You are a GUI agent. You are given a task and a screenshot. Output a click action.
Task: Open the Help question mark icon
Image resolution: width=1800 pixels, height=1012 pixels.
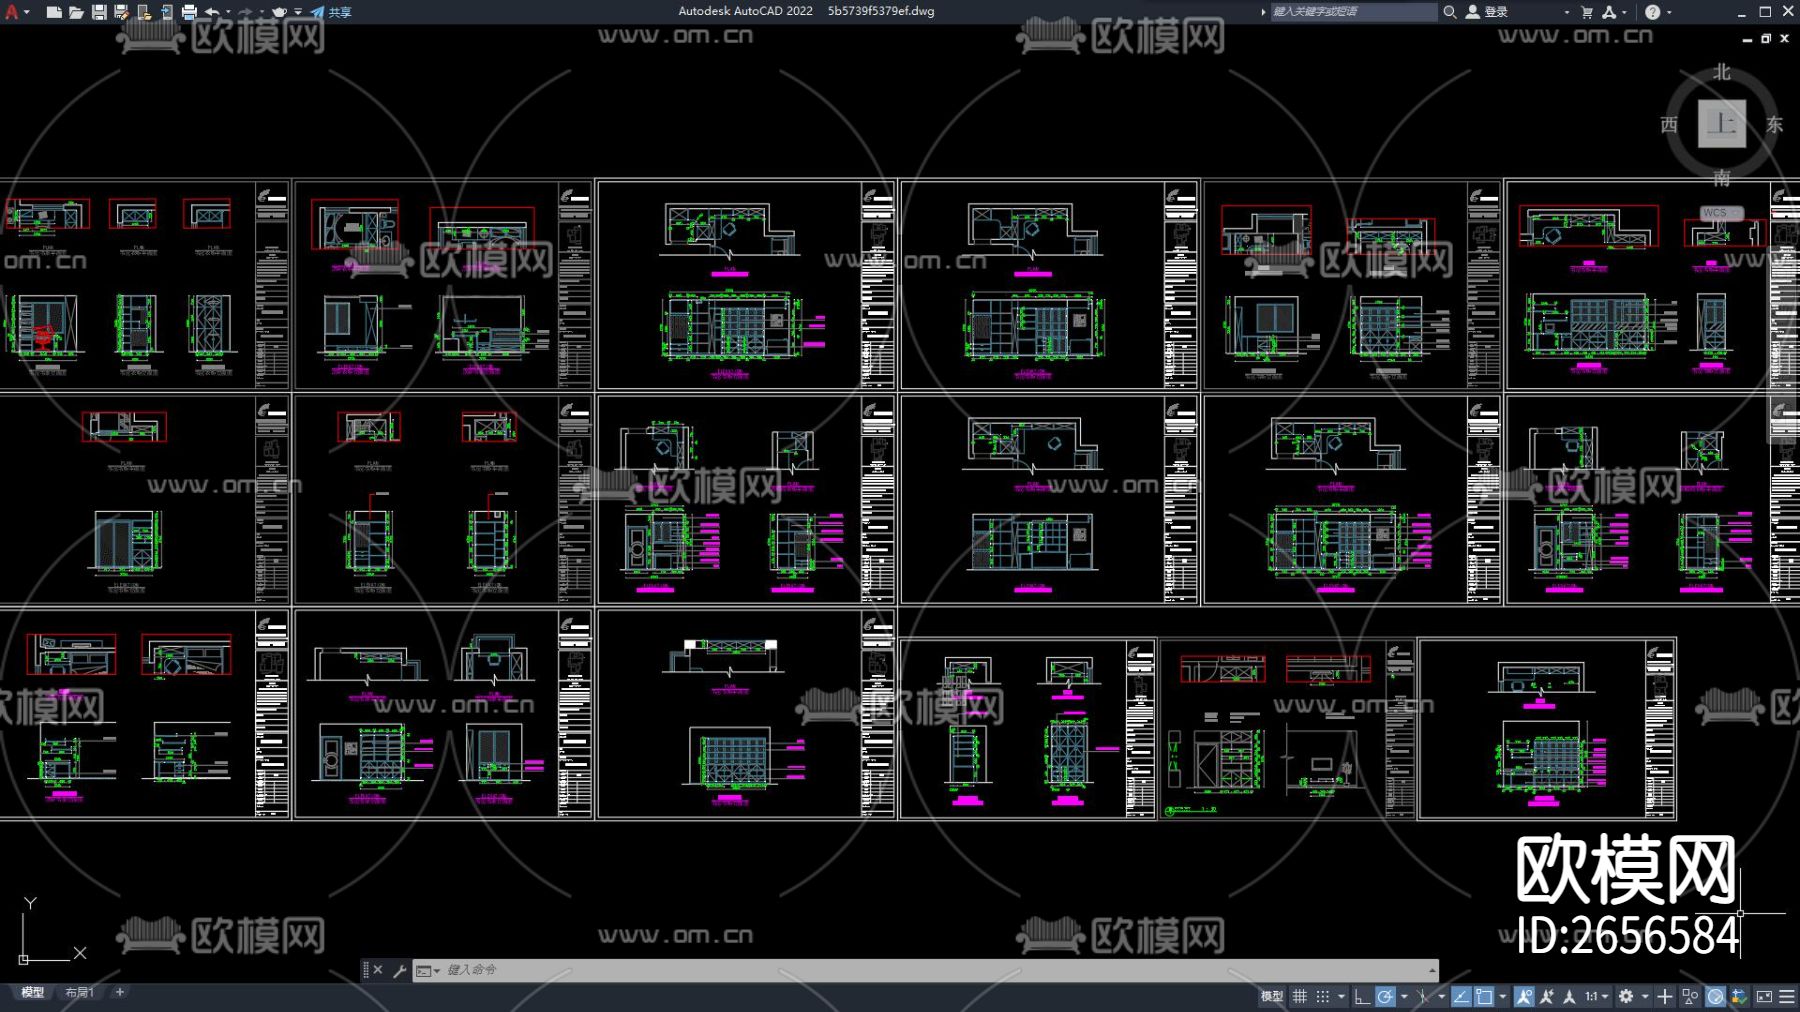(x=1652, y=12)
